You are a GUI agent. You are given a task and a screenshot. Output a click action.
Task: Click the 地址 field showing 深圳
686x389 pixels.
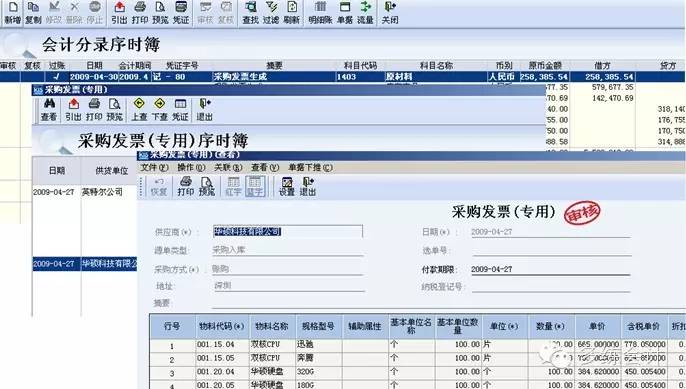pos(288,286)
